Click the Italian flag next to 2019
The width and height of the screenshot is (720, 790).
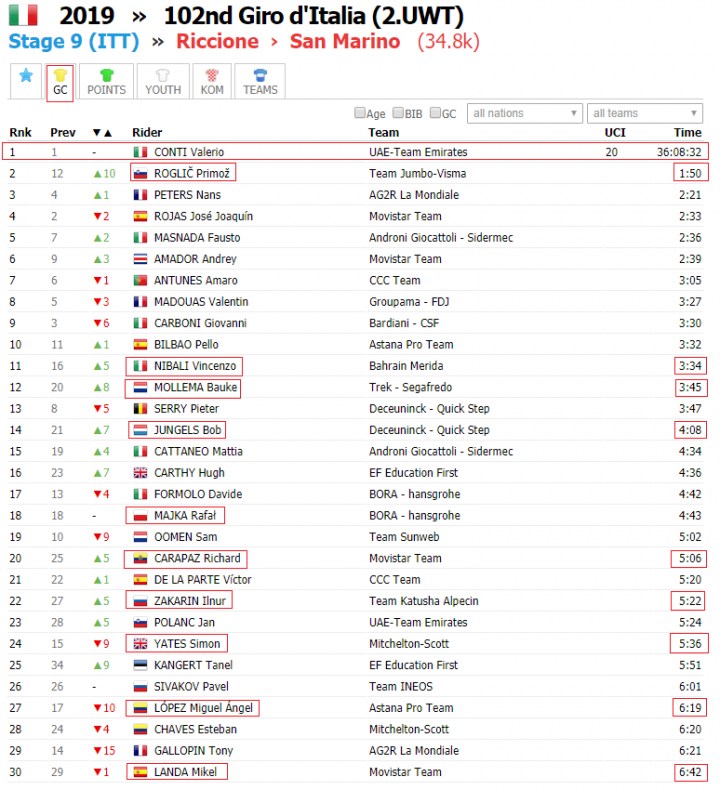[x=23, y=15]
